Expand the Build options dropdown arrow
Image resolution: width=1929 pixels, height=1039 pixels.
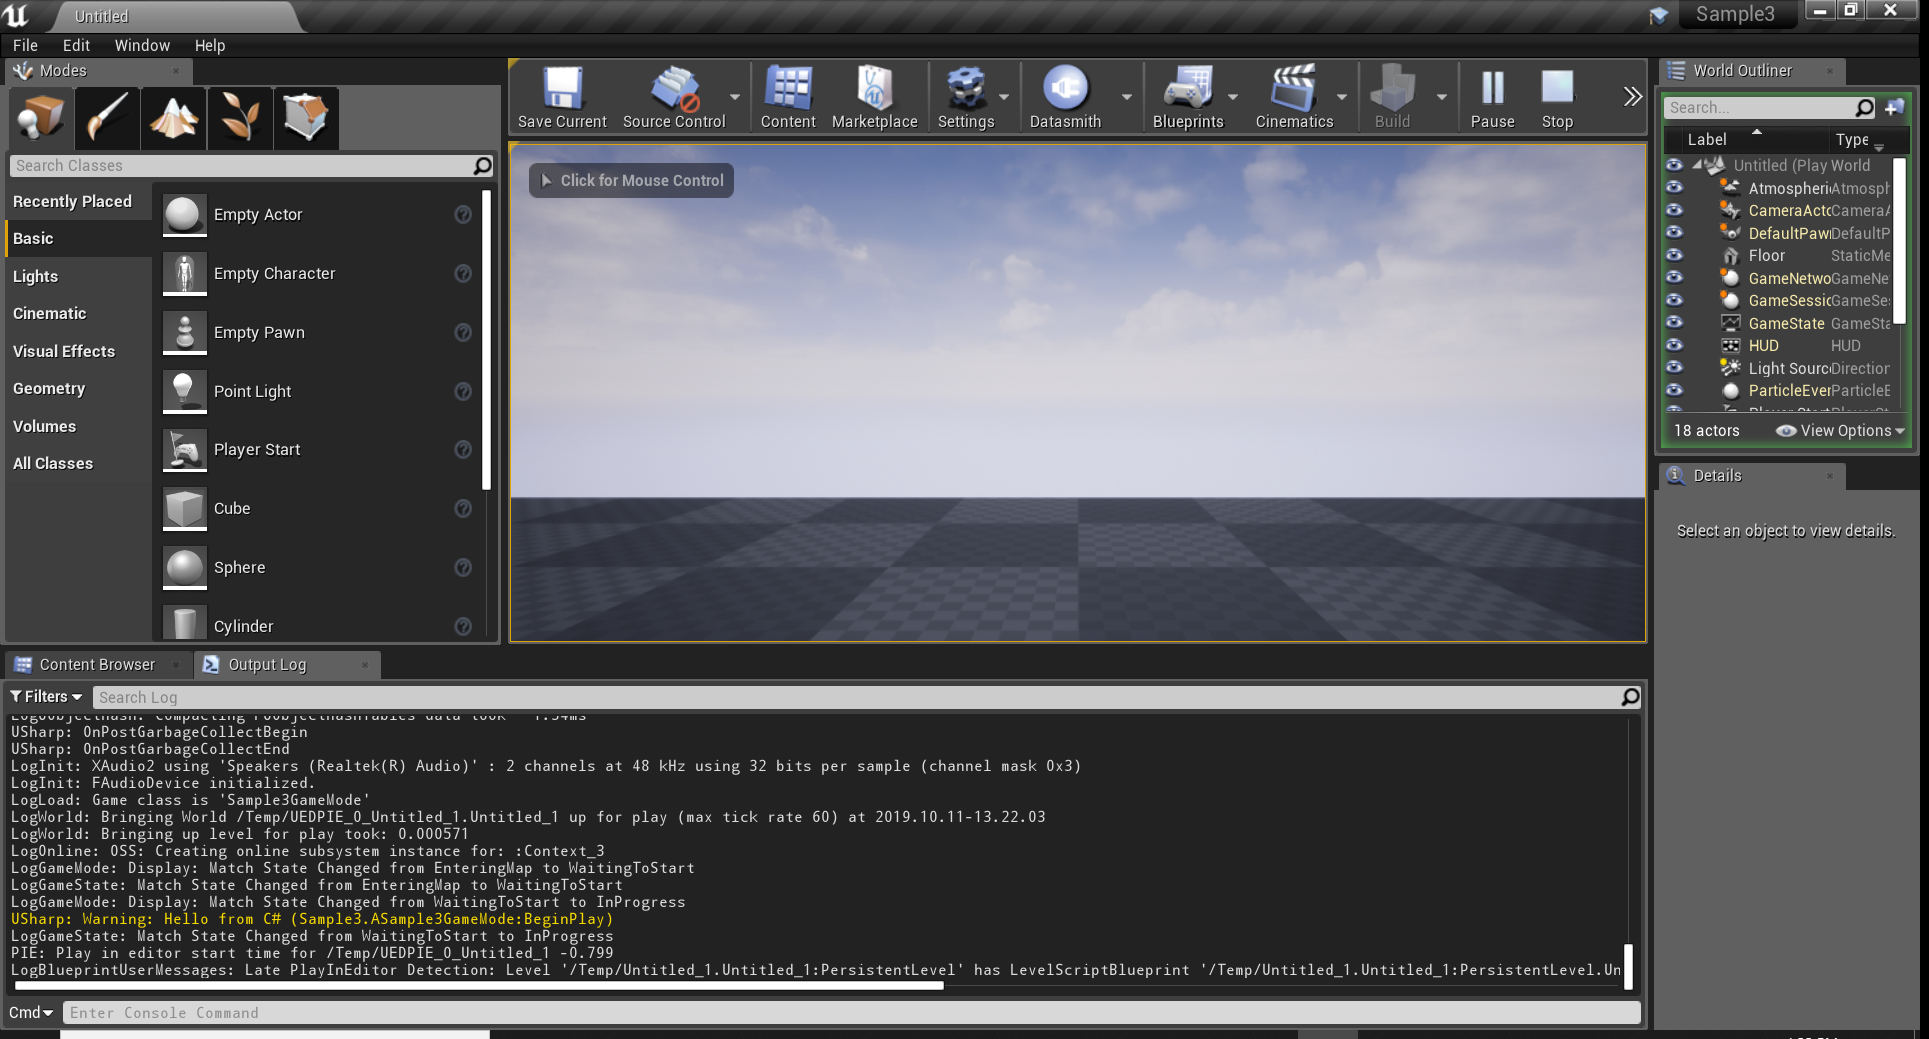pyautogui.click(x=1442, y=97)
